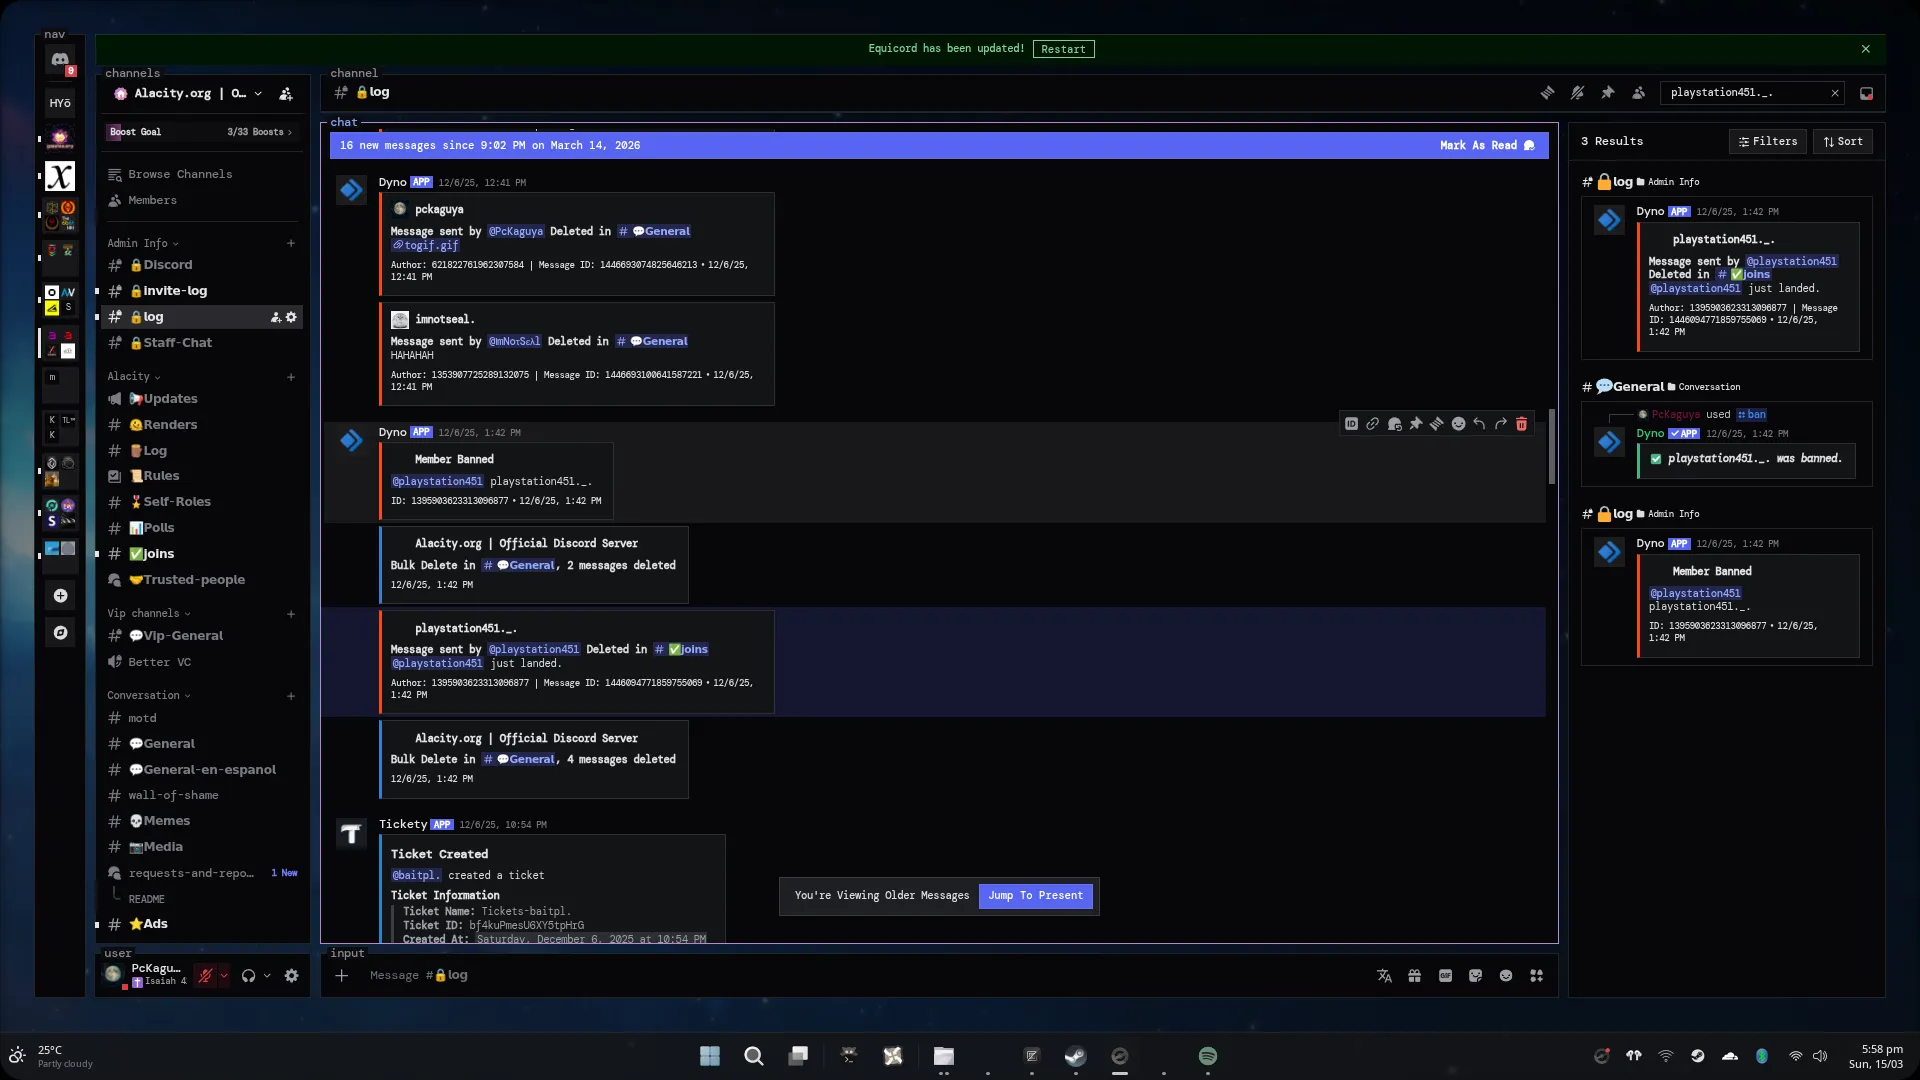Image resolution: width=1920 pixels, height=1080 pixels.
Task: Open threads icon in channel header
Action: tap(1547, 93)
